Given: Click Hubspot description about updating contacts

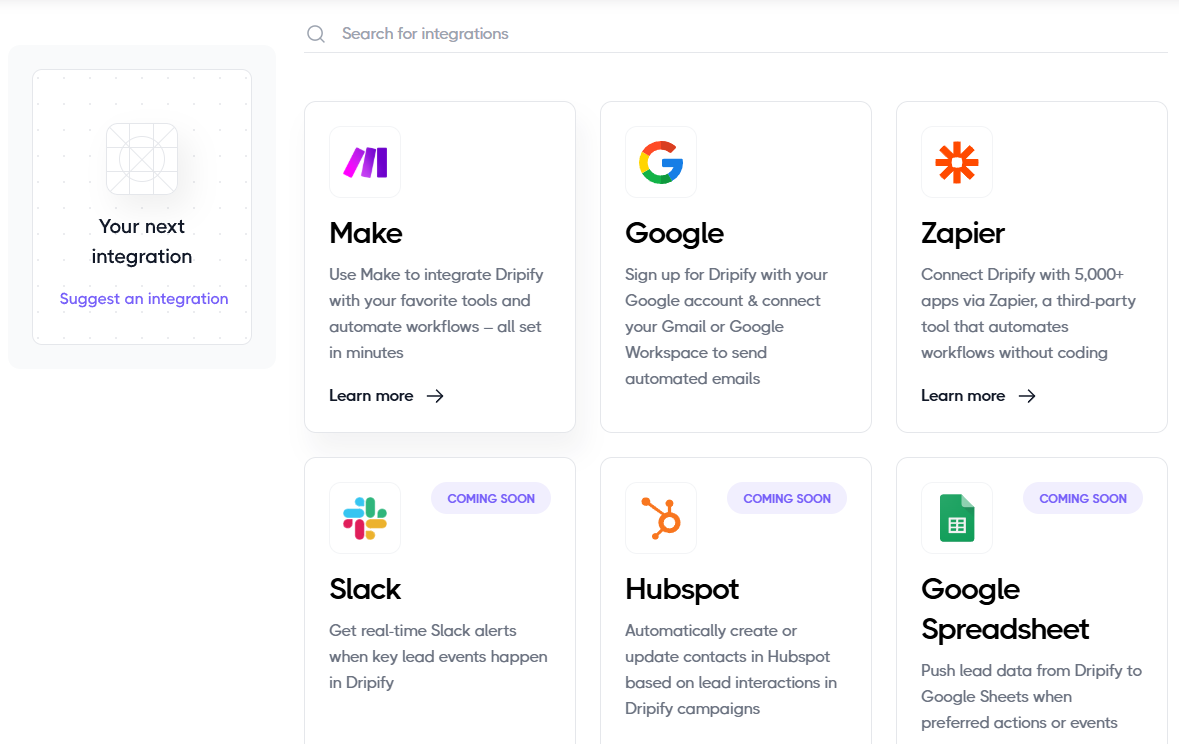Looking at the screenshot, I should tap(731, 670).
